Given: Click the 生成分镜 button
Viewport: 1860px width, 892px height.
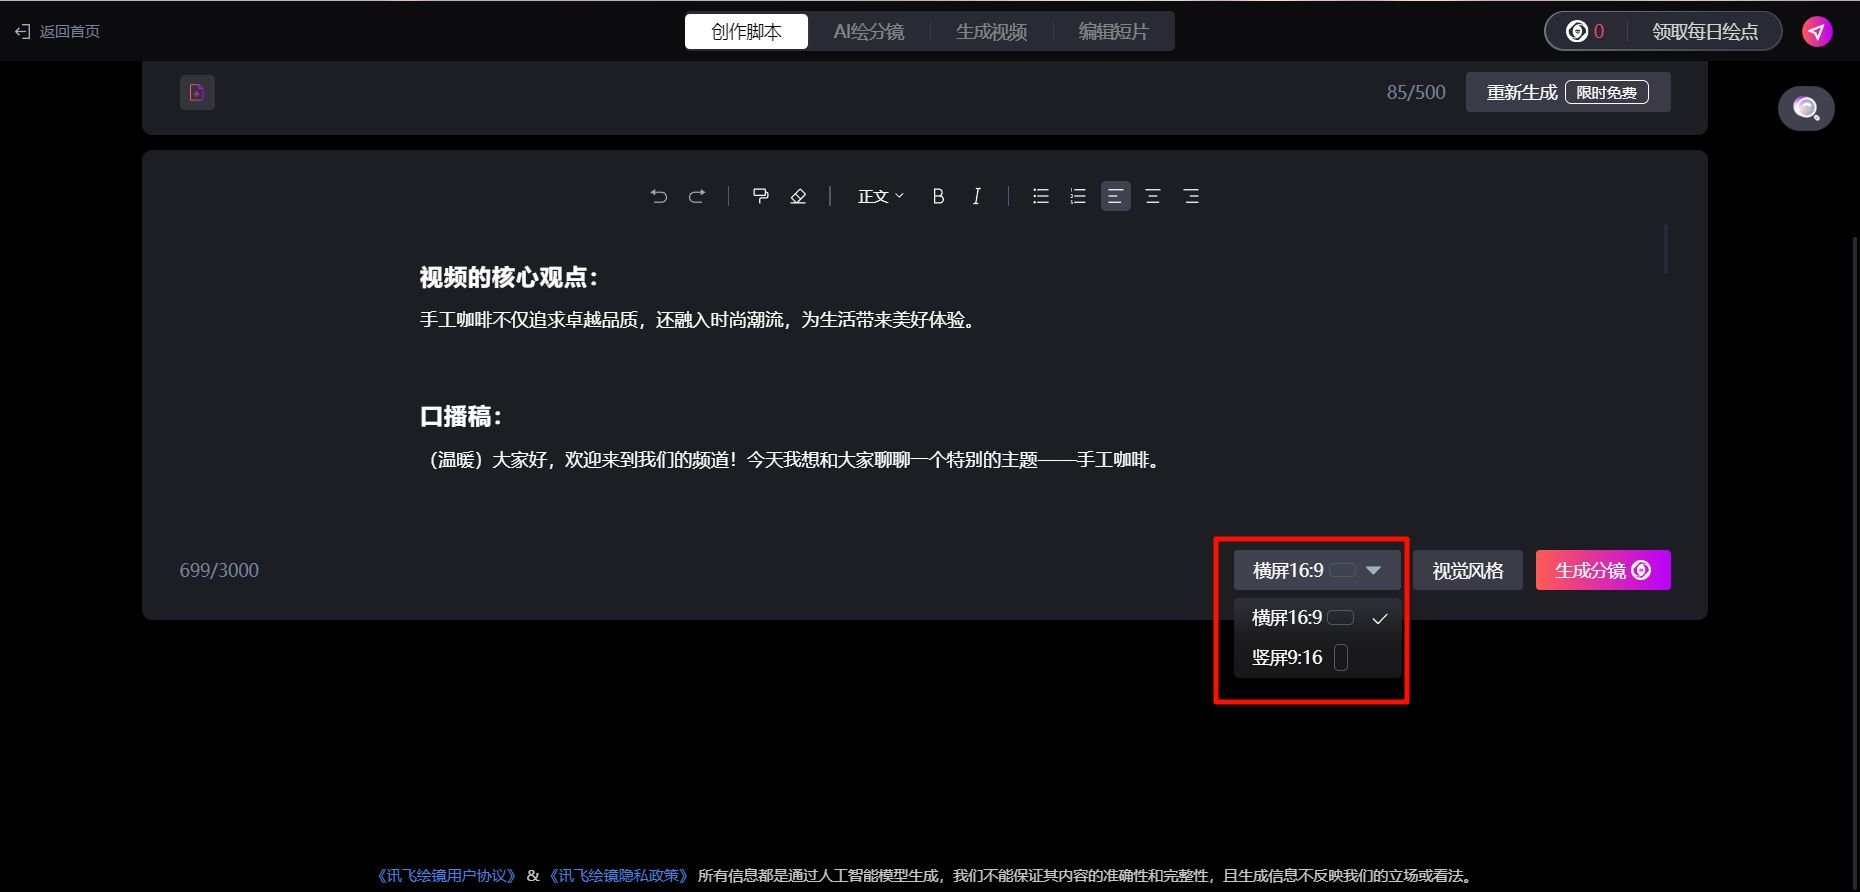Looking at the screenshot, I should (1602, 570).
